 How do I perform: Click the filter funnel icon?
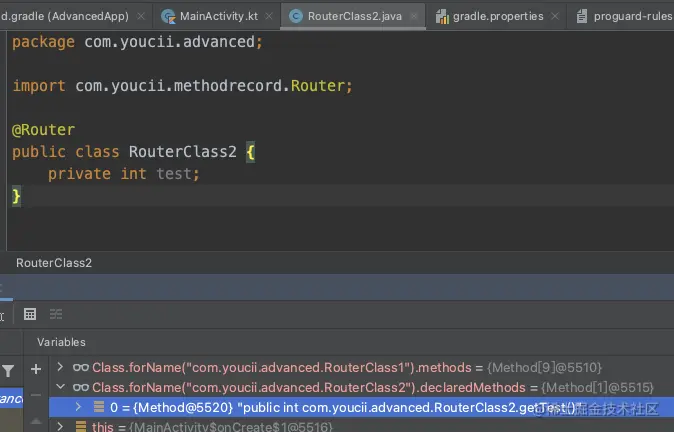(8, 371)
